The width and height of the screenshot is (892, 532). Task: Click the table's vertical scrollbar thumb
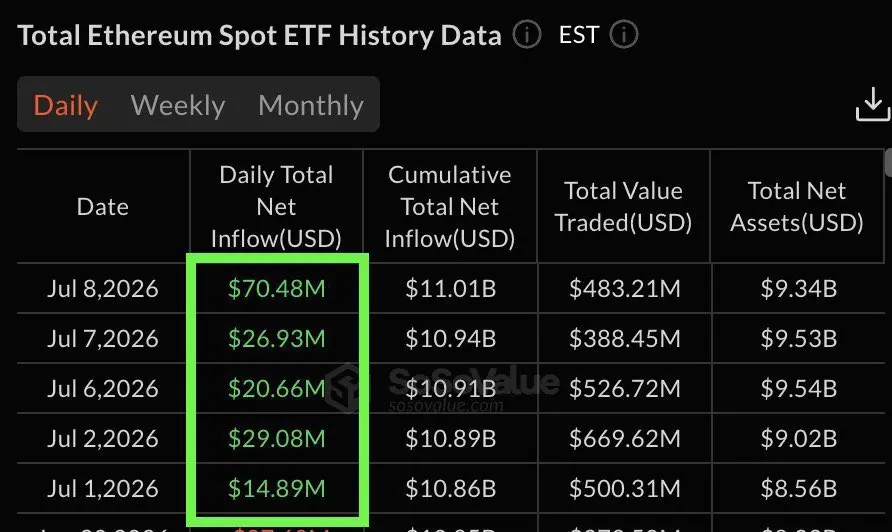(x=888, y=163)
